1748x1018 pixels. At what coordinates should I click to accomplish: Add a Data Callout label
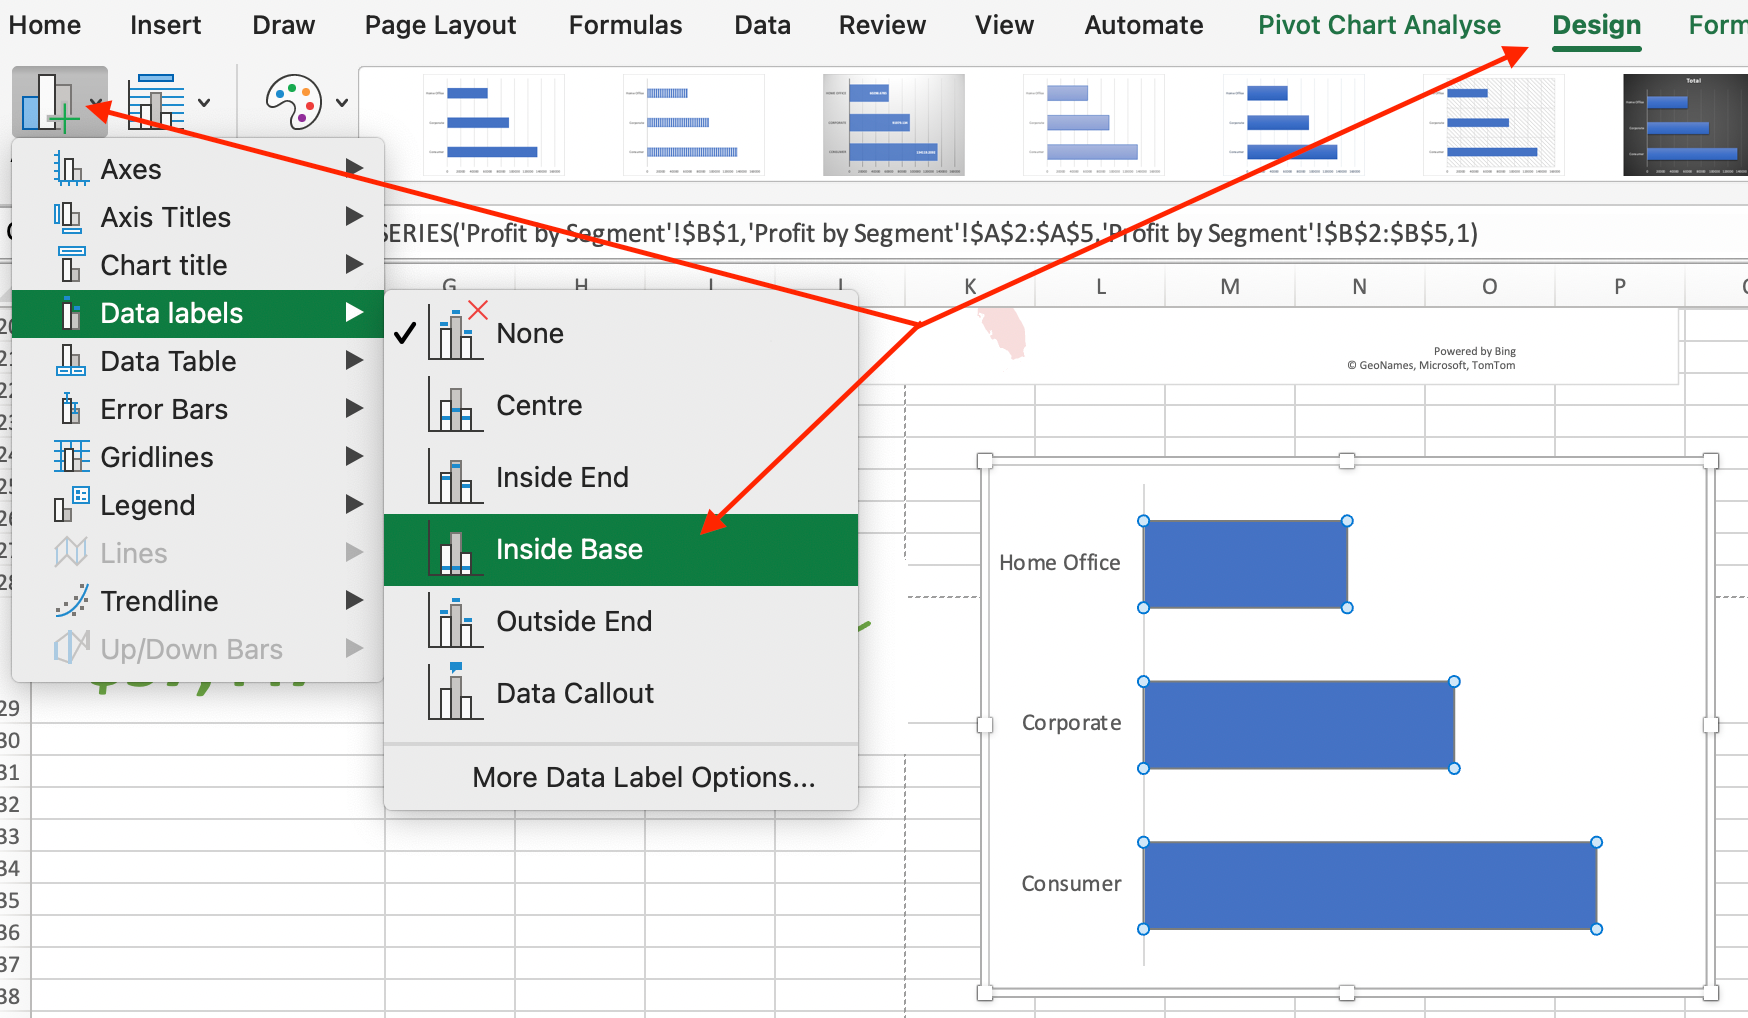tap(574, 693)
